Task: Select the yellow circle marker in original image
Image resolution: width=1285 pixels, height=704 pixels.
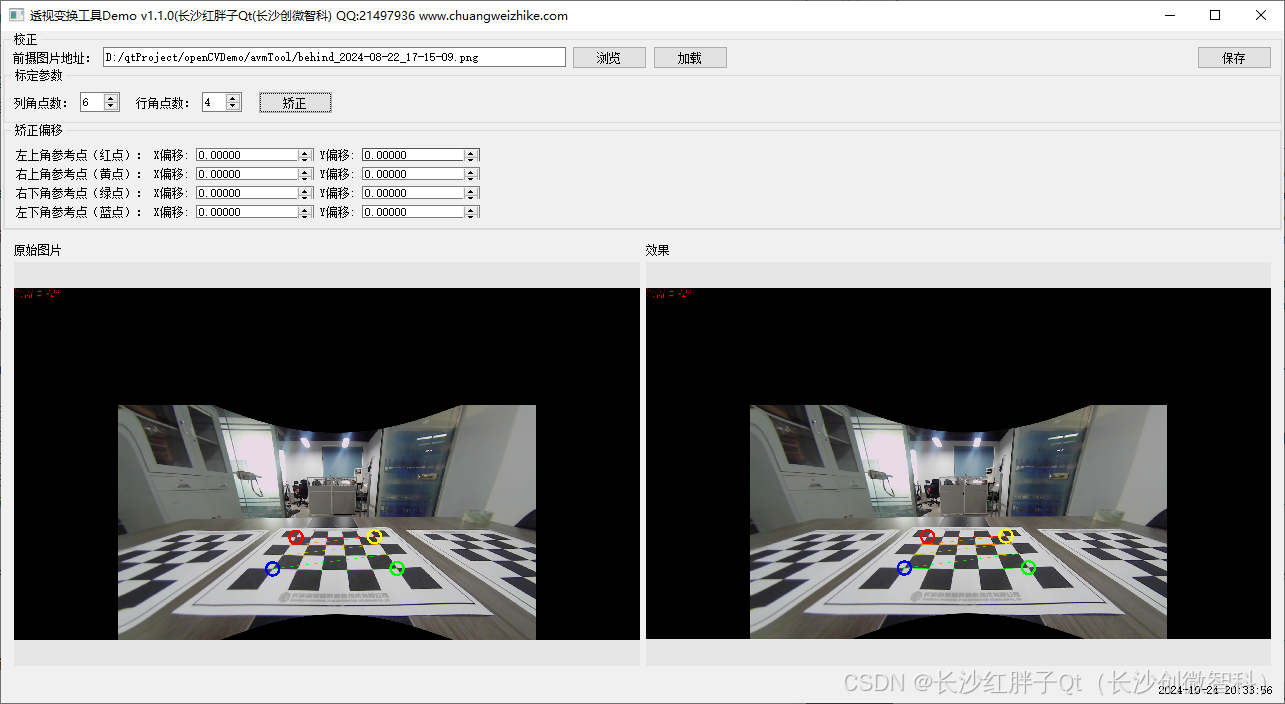Action: (376, 537)
